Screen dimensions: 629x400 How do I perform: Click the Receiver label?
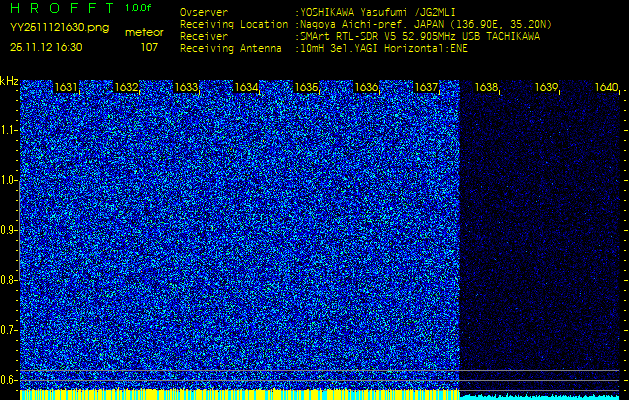click(204, 37)
